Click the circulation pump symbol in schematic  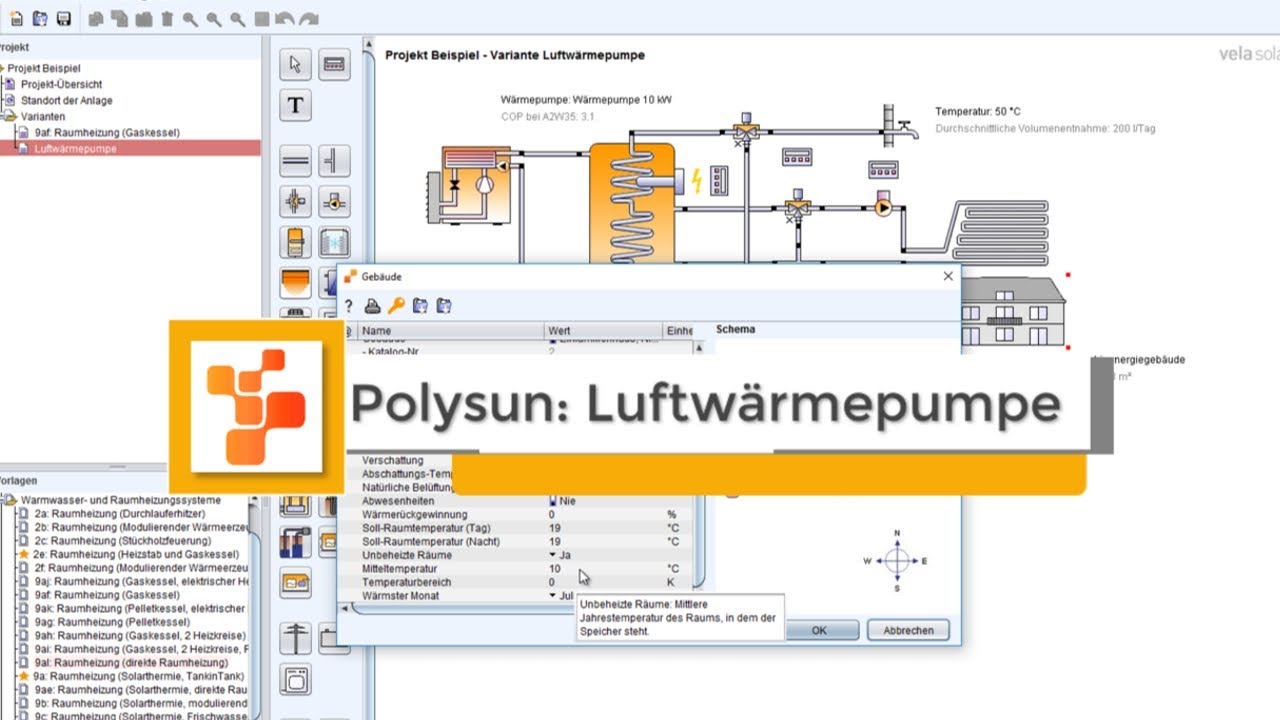[x=883, y=206]
